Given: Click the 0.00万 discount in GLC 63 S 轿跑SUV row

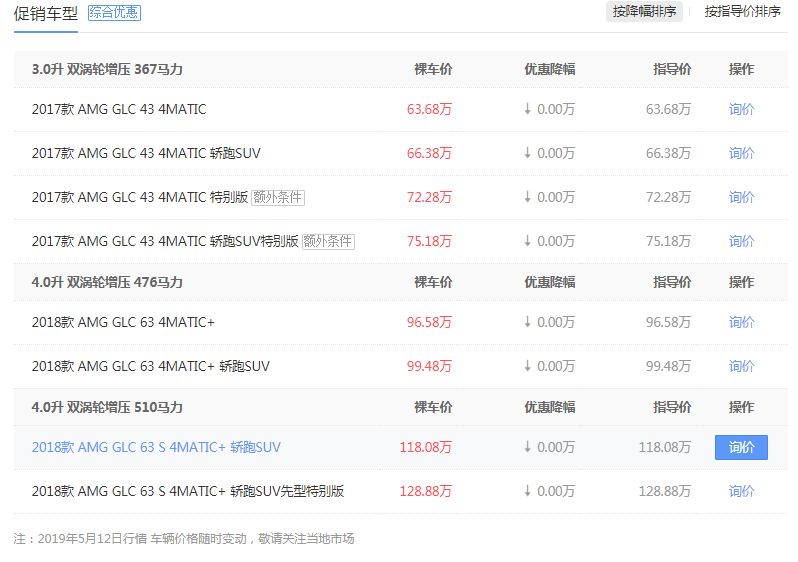Looking at the screenshot, I should 550,447.
